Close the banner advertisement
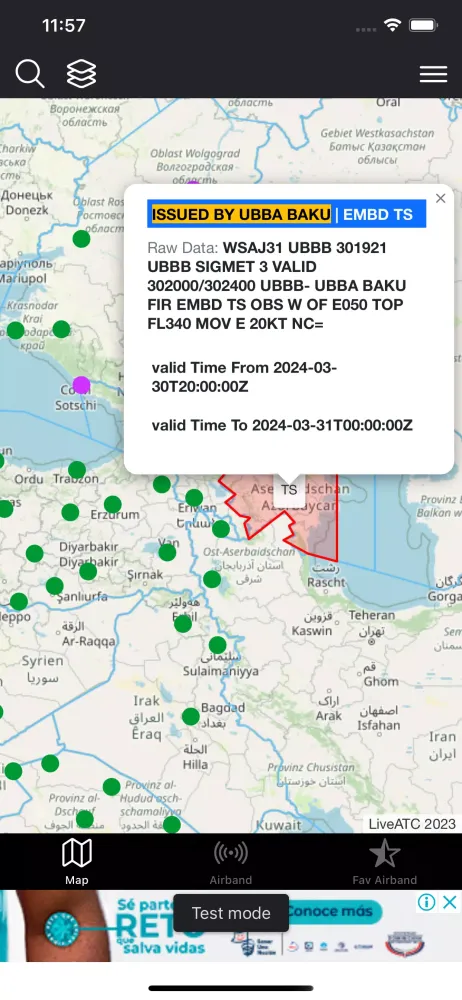 pyautogui.click(x=450, y=902)
